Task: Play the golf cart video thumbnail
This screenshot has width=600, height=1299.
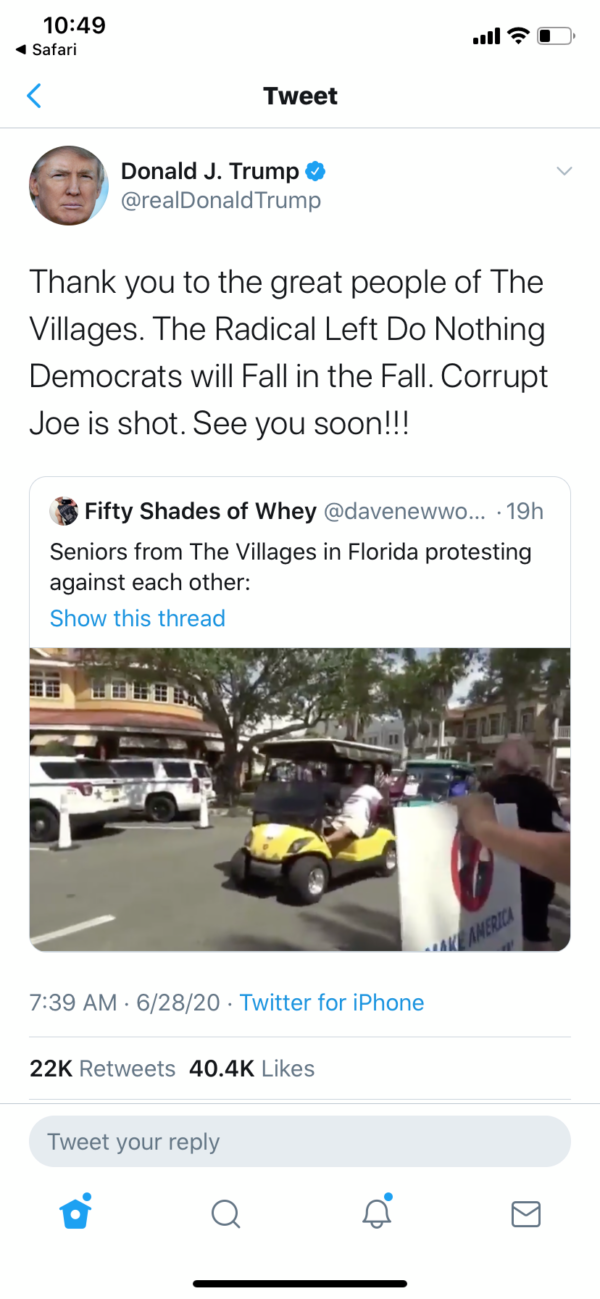Action: [300, 799]
